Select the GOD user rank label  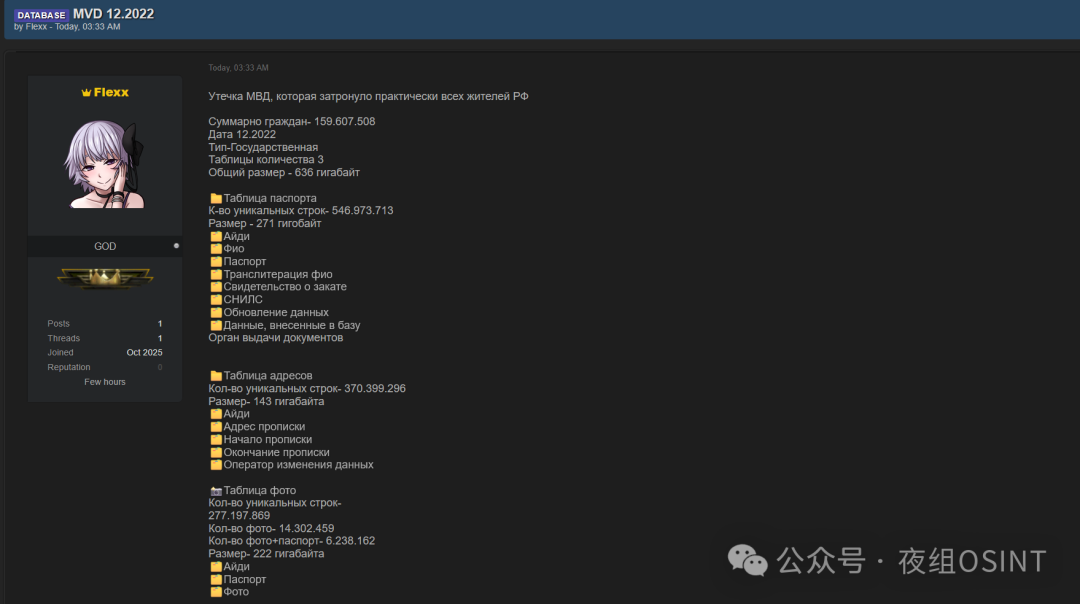tap(105, 246)
